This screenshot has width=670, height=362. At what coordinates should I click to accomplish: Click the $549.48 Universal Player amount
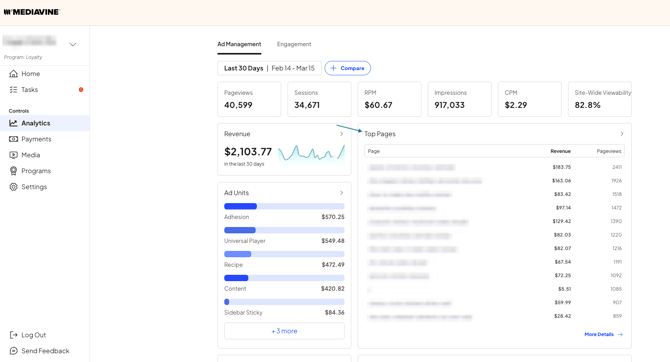click(333, 241)
